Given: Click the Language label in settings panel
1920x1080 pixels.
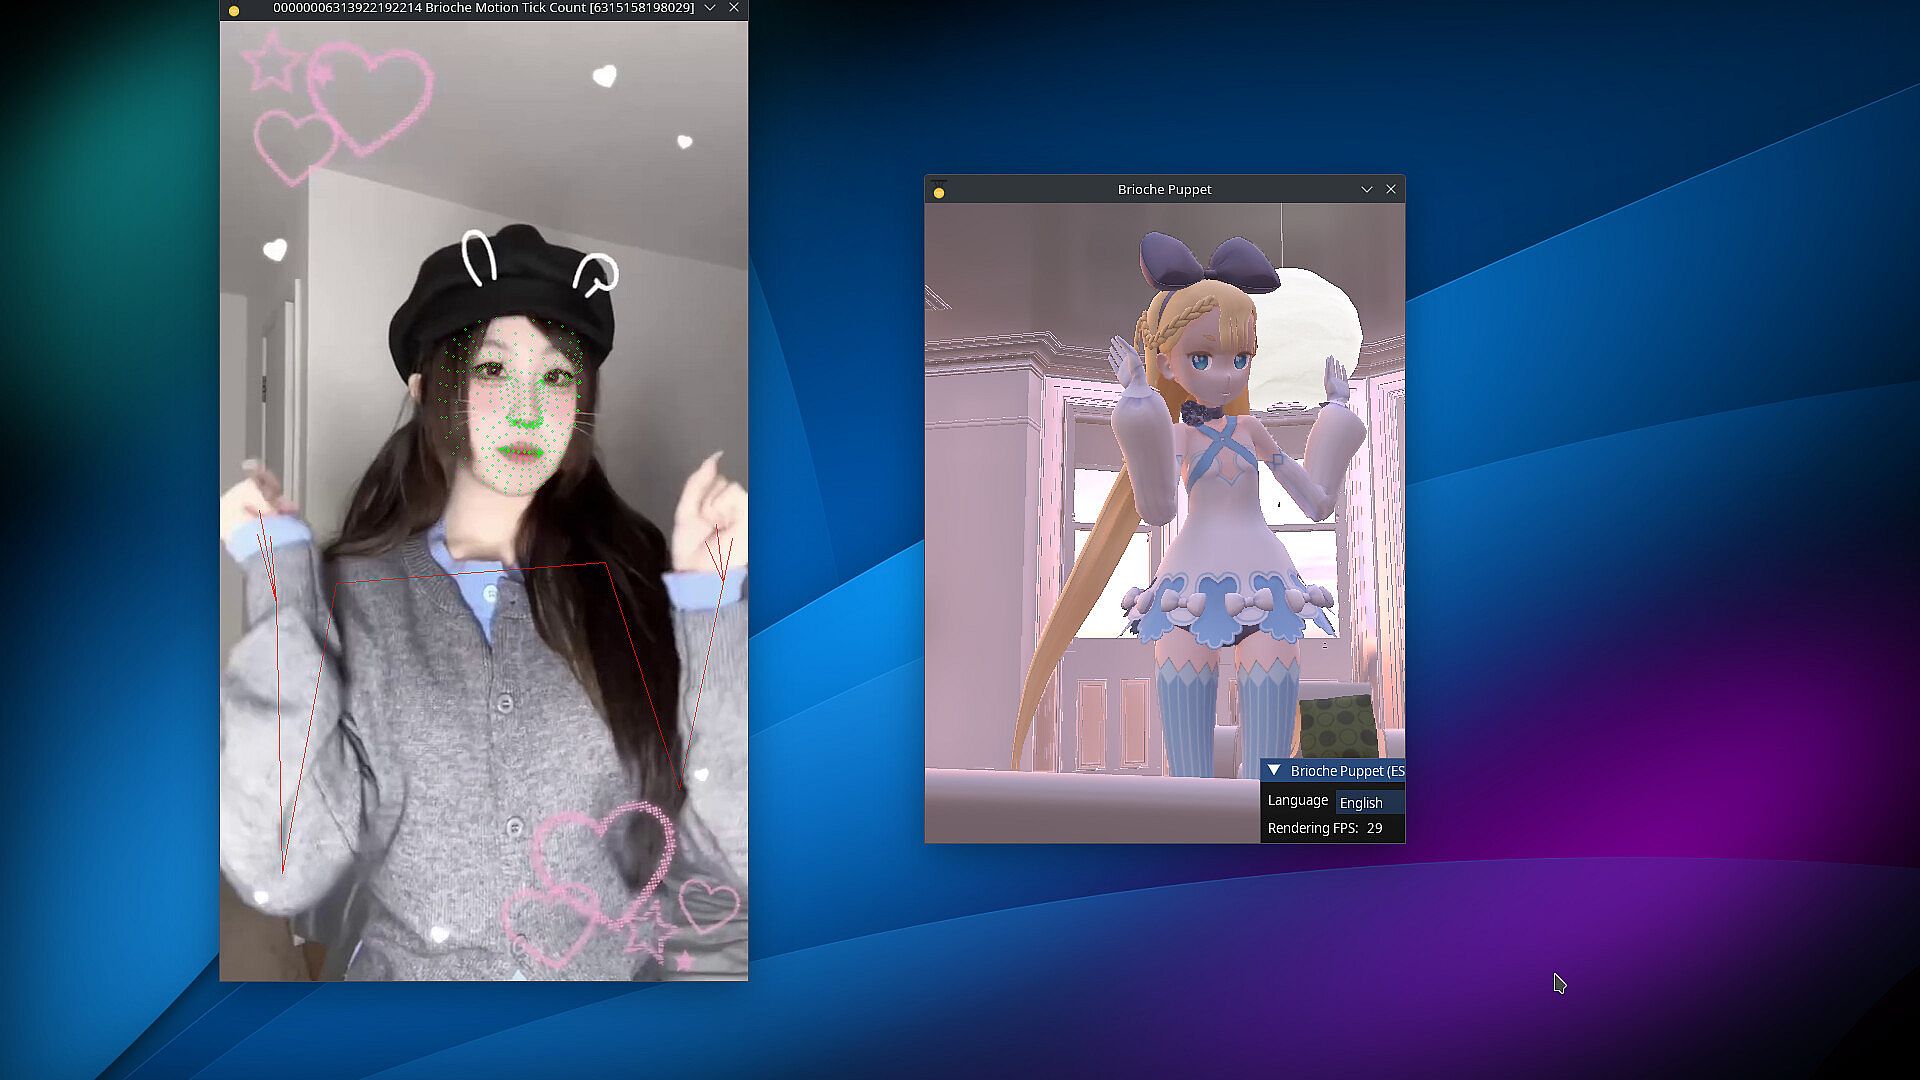Looking at the screenshot, I should coord(1297,801).
